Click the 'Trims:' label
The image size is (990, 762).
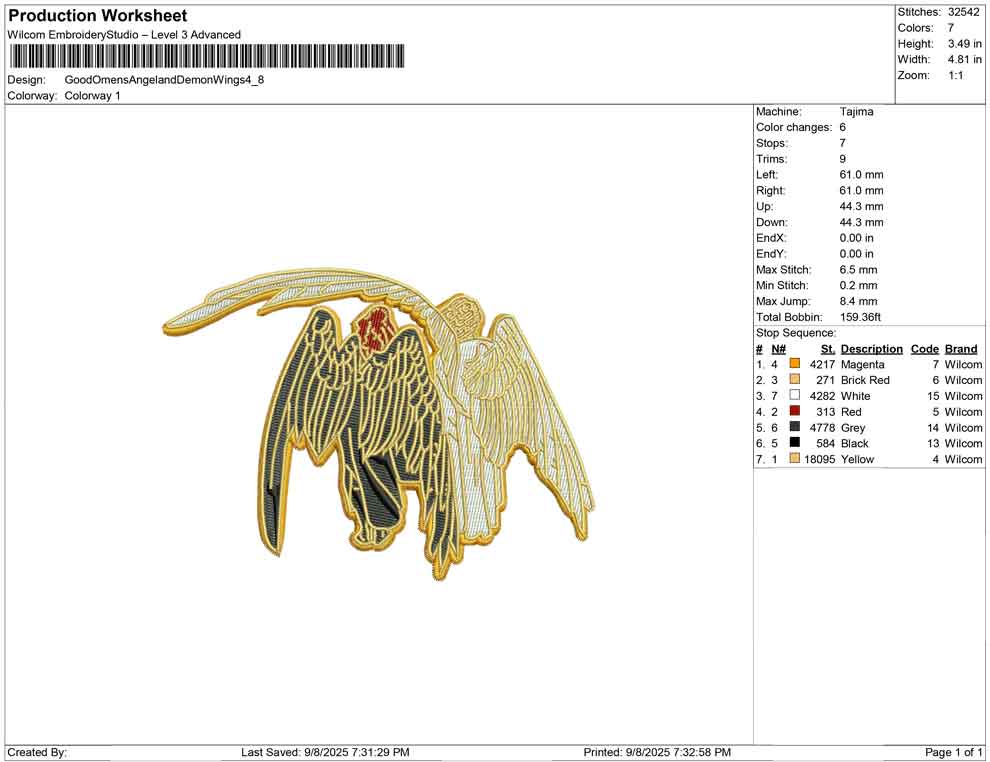tap(772, 158)
